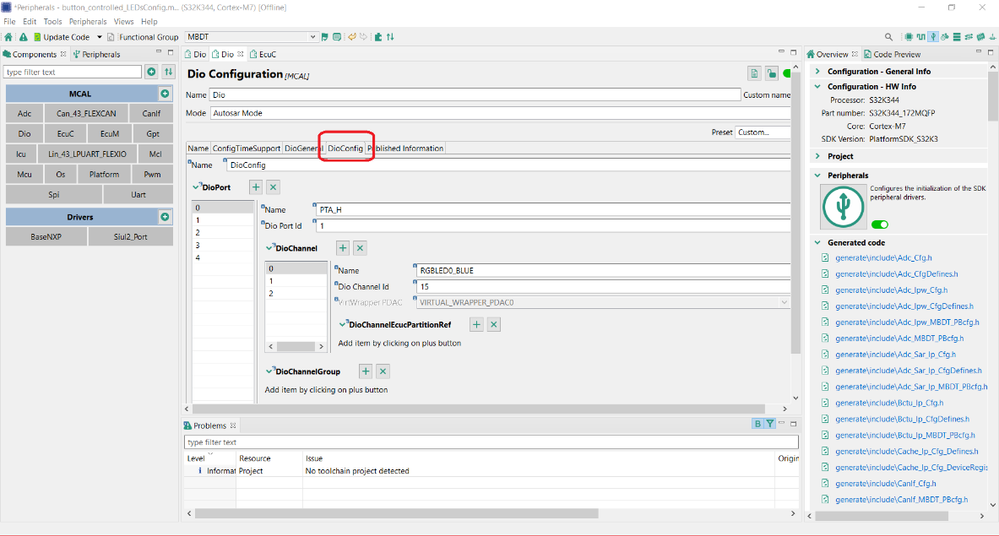Add a DioChannelEcucPartitionRef item
Screen dimensions: 999x536
(x=476, y=324)
